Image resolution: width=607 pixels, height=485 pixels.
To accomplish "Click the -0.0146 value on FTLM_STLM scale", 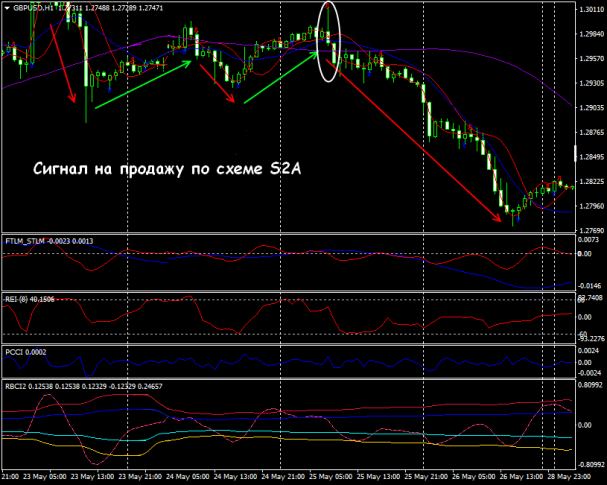I will [590, 286].
